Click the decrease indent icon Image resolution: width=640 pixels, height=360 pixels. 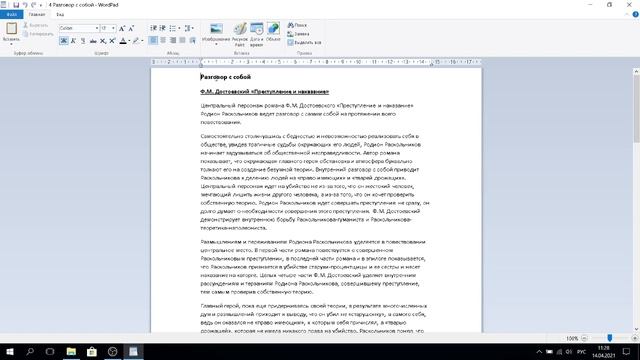[x=153, y=28]
